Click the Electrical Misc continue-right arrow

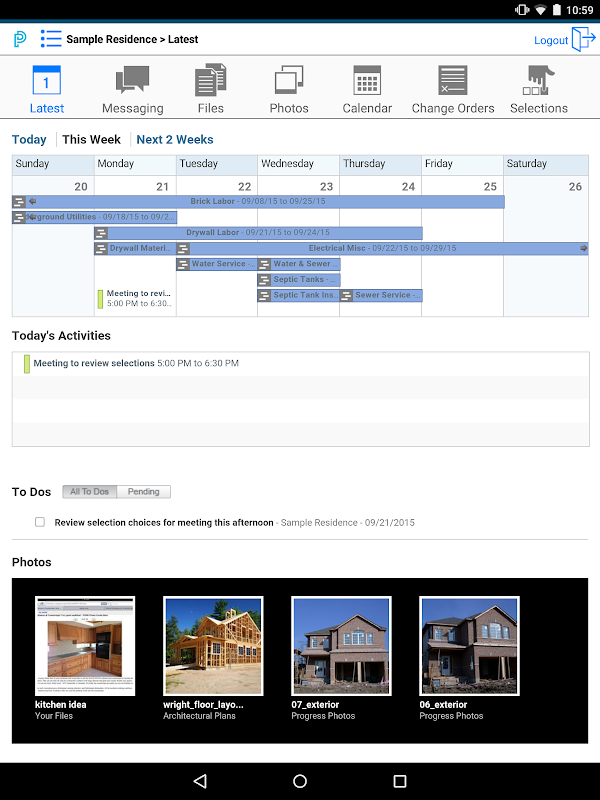pyautogui.click(x=583, y=248)
